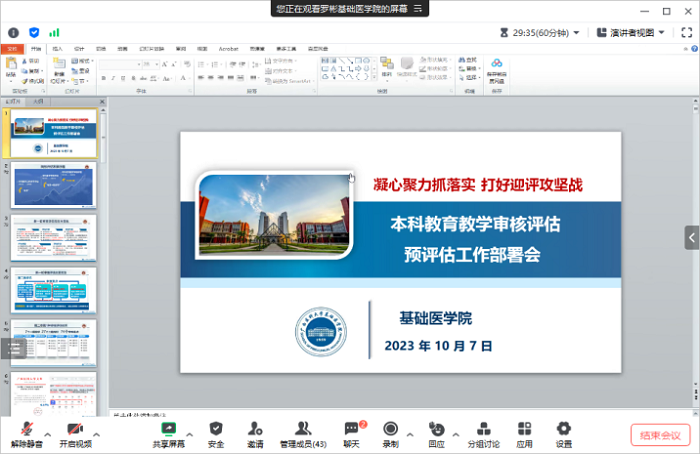Click the End Meeting (结束会议) button

(660, 435)
